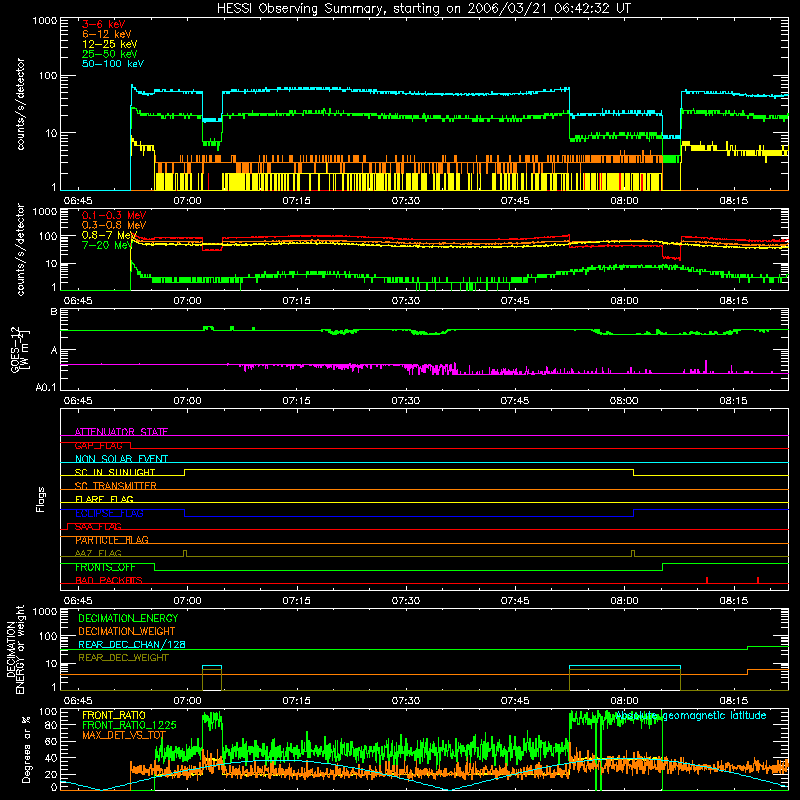800x800 pixels.
Task: Click the ATTENUATOR_STATE flag label
Action: click(x=121, y=432)
